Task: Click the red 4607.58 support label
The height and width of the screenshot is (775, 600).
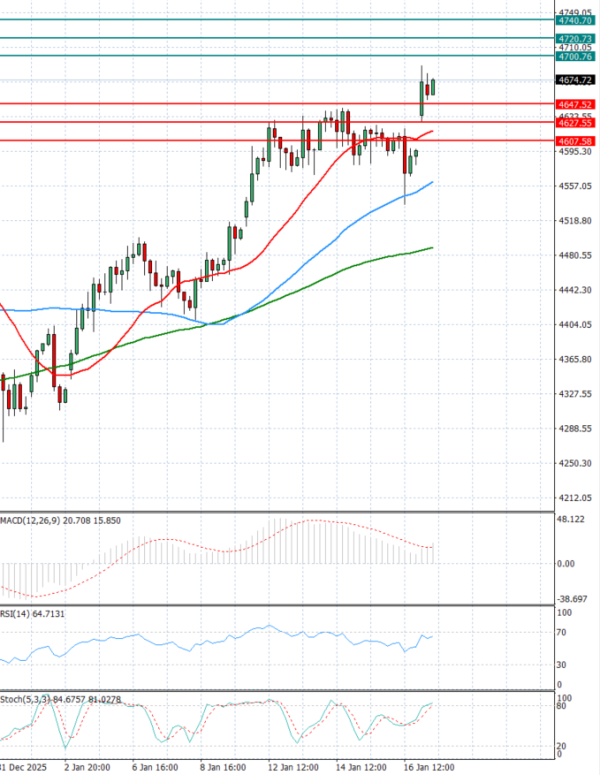Action: coord(577,142)
